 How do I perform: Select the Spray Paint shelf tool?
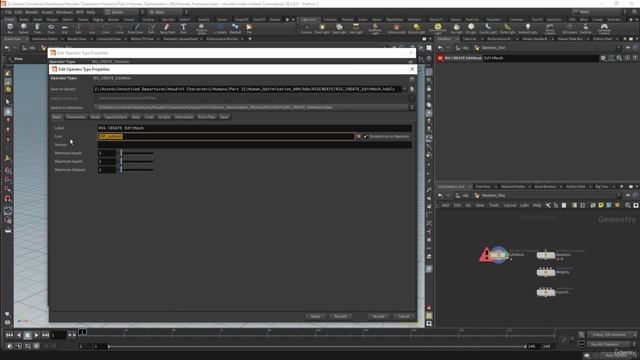(167, 29)
